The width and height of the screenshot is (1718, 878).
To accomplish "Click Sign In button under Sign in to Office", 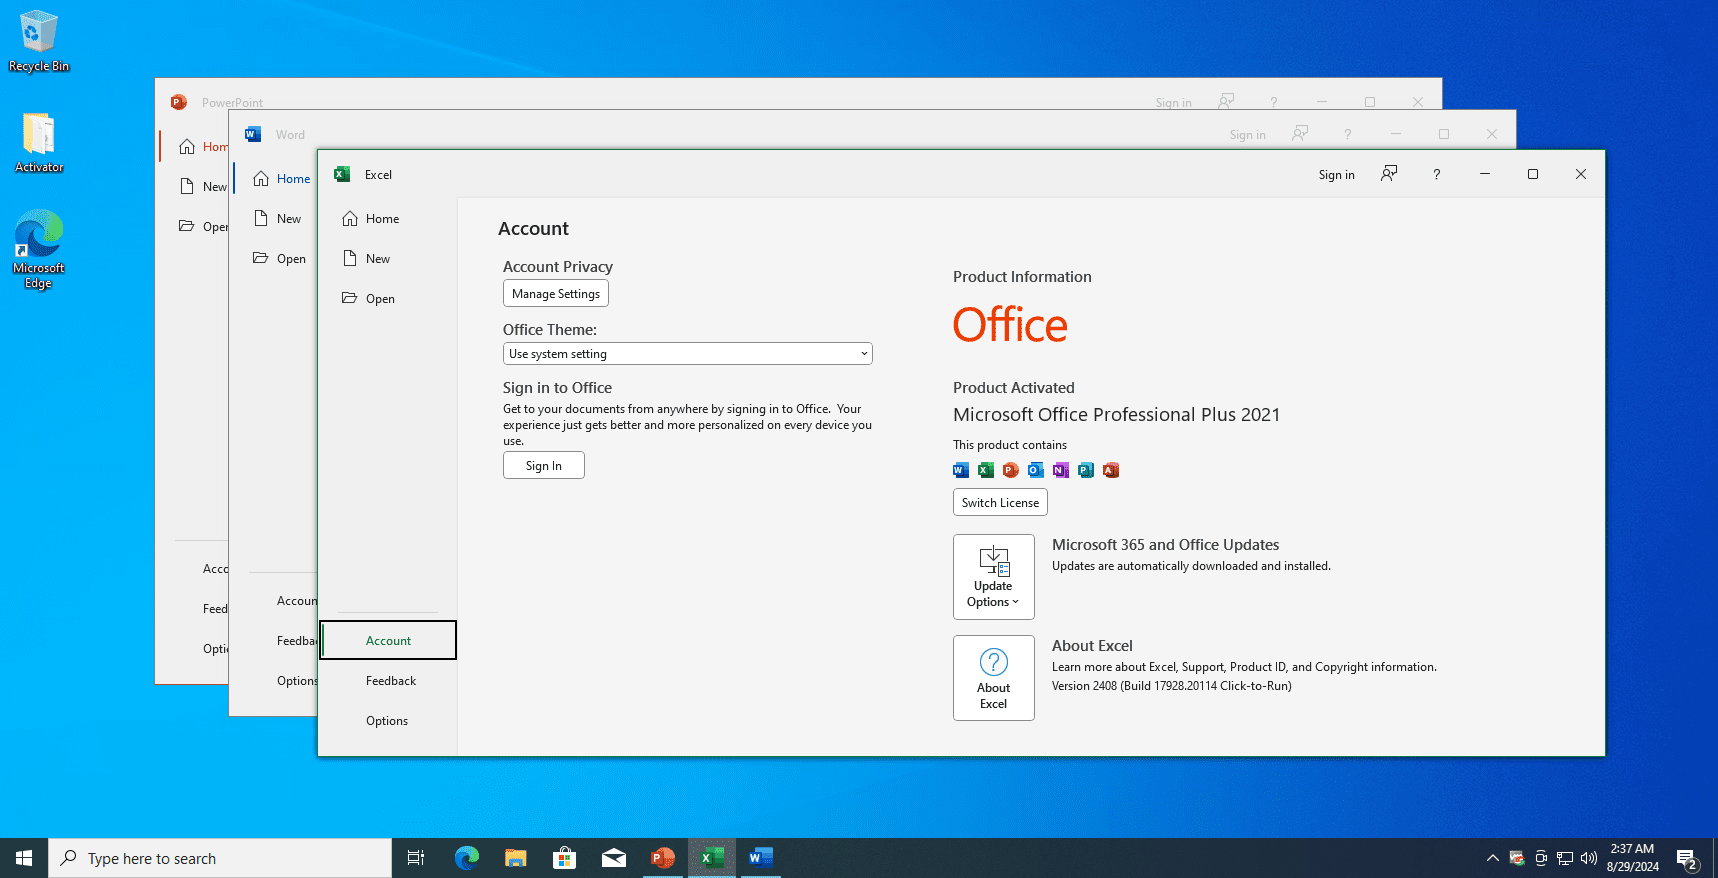I will [544, 466].
